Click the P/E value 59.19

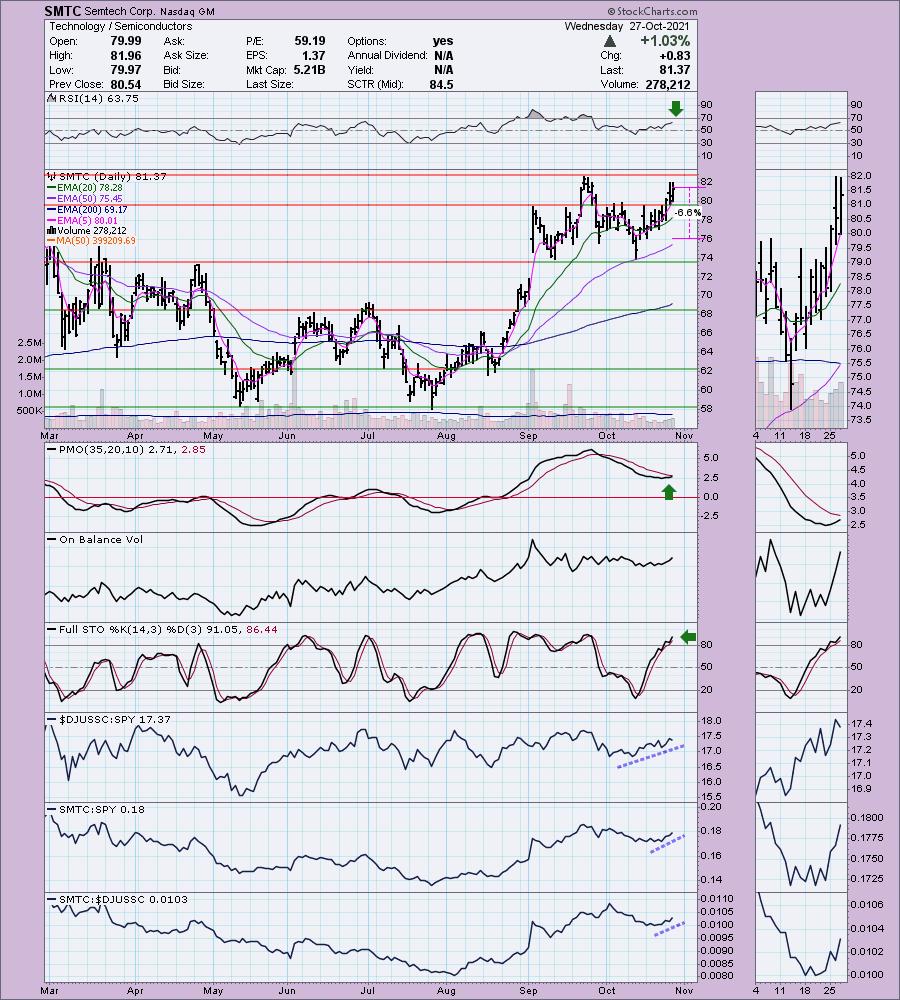coord(310,41)
